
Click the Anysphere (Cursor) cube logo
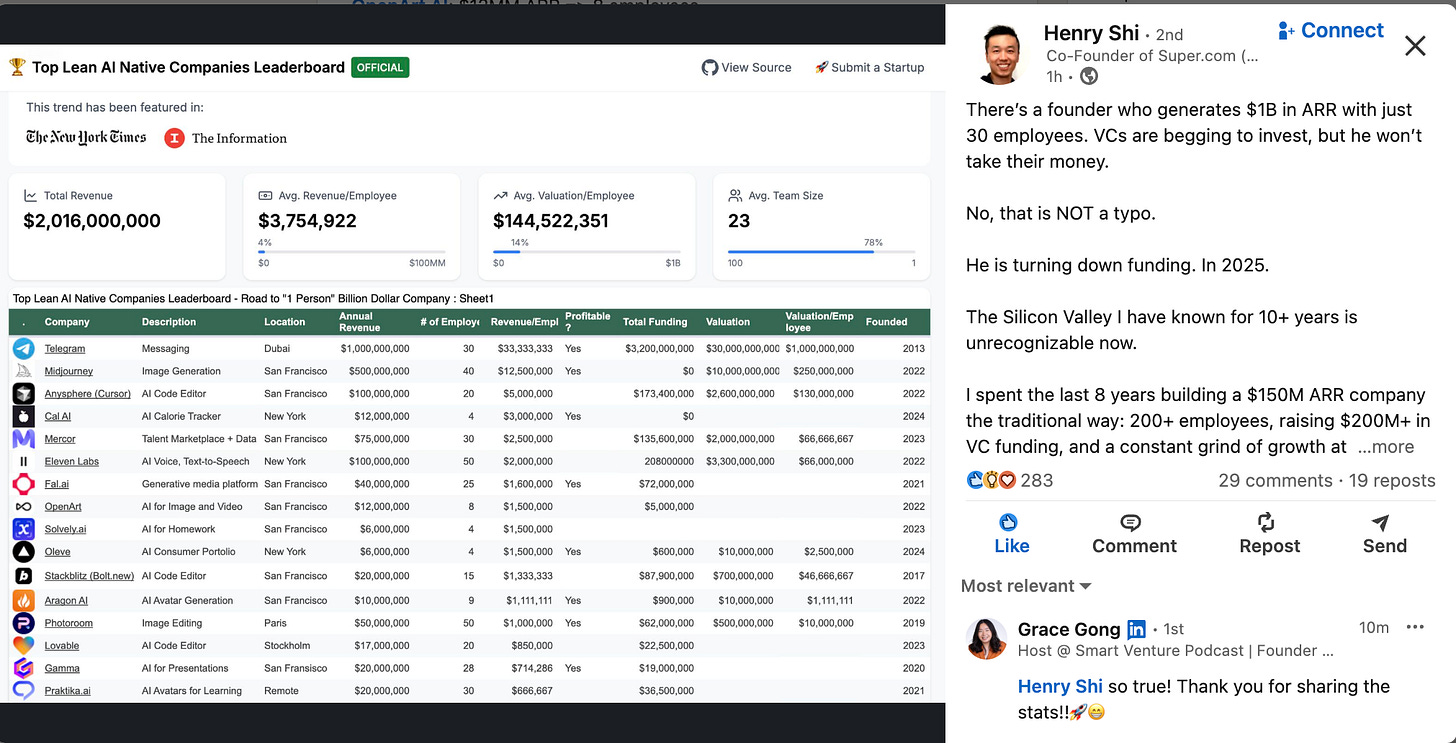pos(24,393)
